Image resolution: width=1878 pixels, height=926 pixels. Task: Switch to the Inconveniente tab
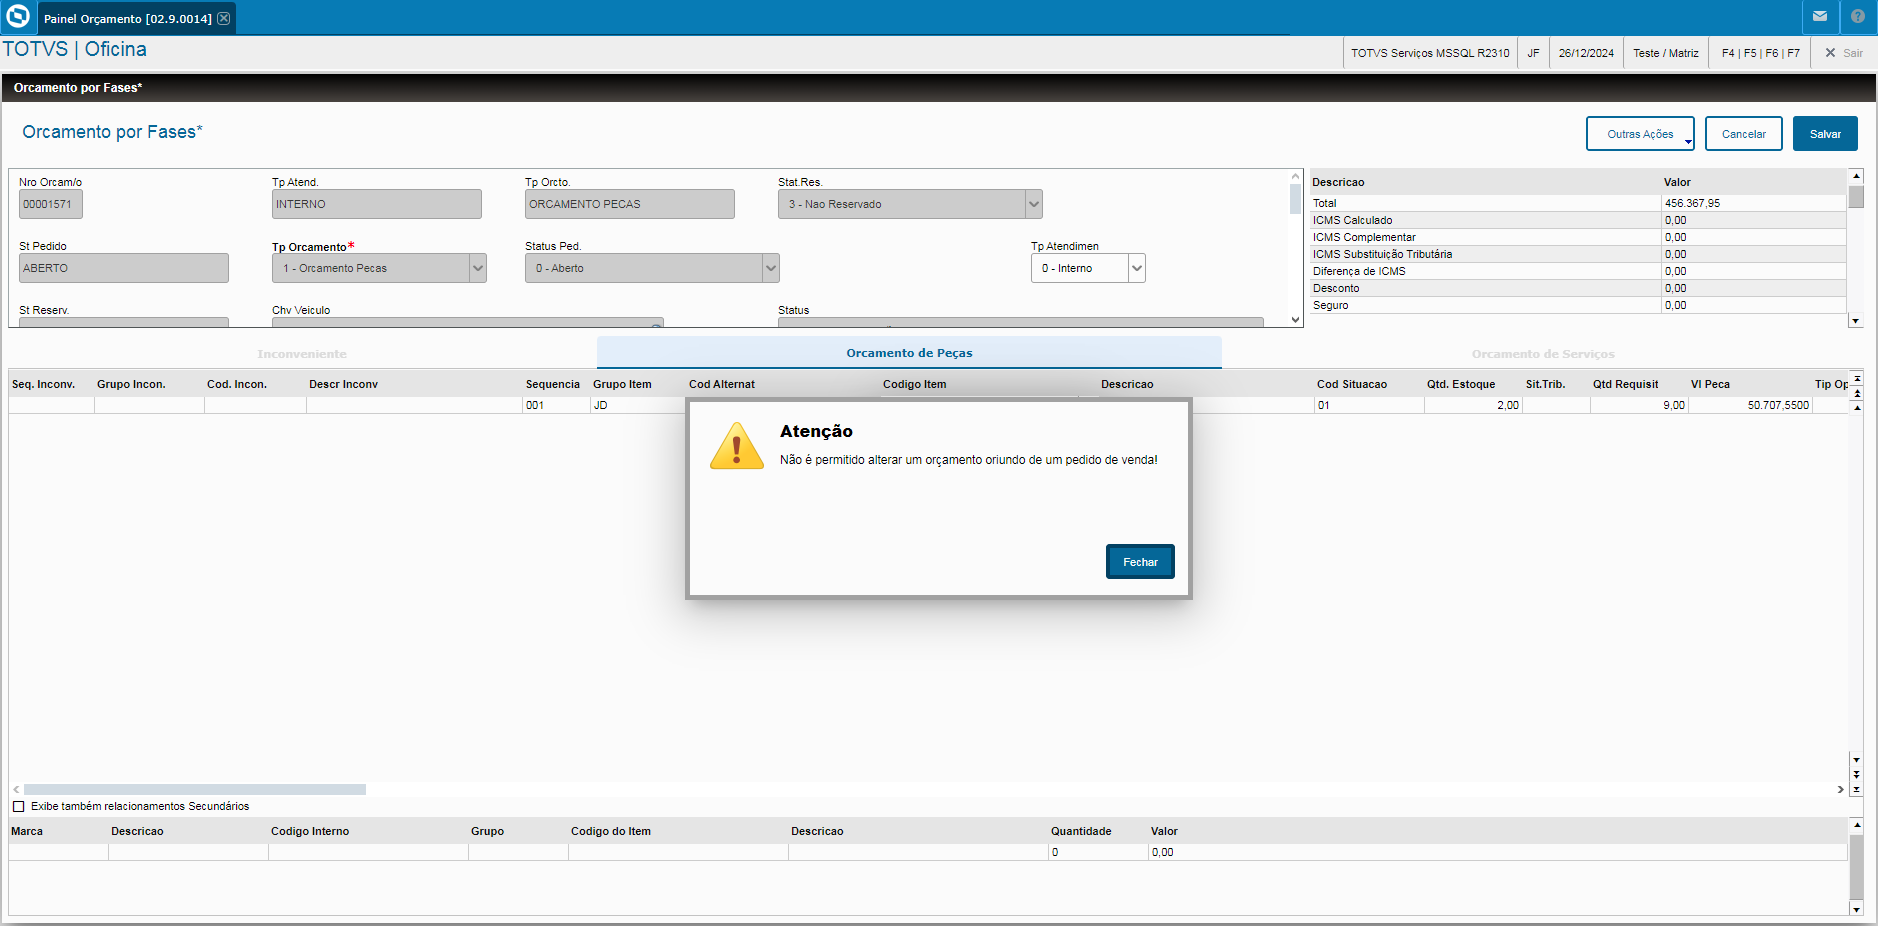[302, 354]
